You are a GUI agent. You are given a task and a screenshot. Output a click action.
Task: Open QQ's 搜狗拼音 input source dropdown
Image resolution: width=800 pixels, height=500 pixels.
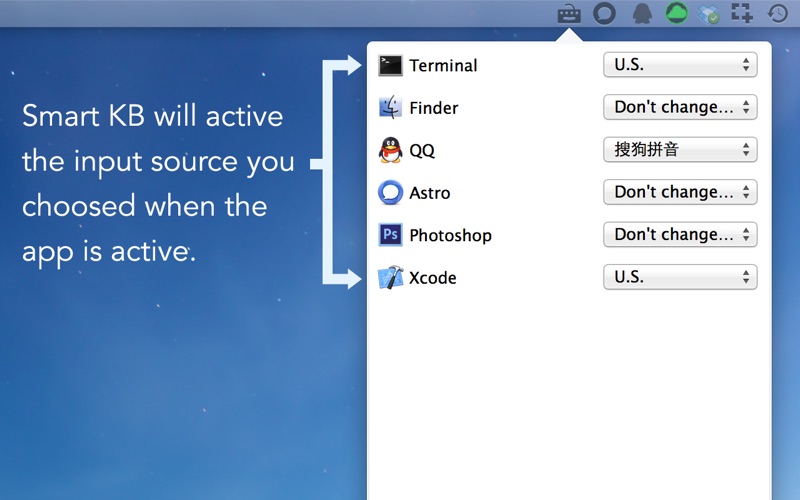pyautogui.click(x=680, y=149)
